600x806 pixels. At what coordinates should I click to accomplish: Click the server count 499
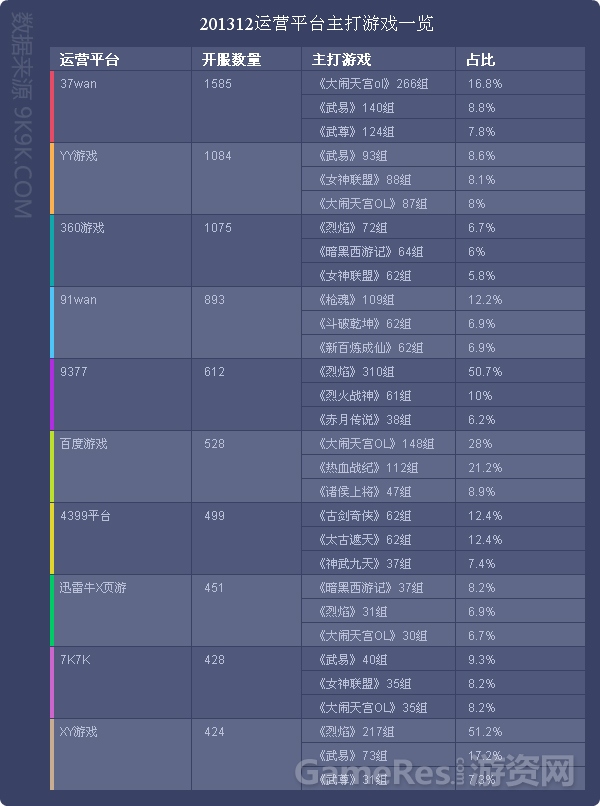pyautogui.click(x=214, y=516)
